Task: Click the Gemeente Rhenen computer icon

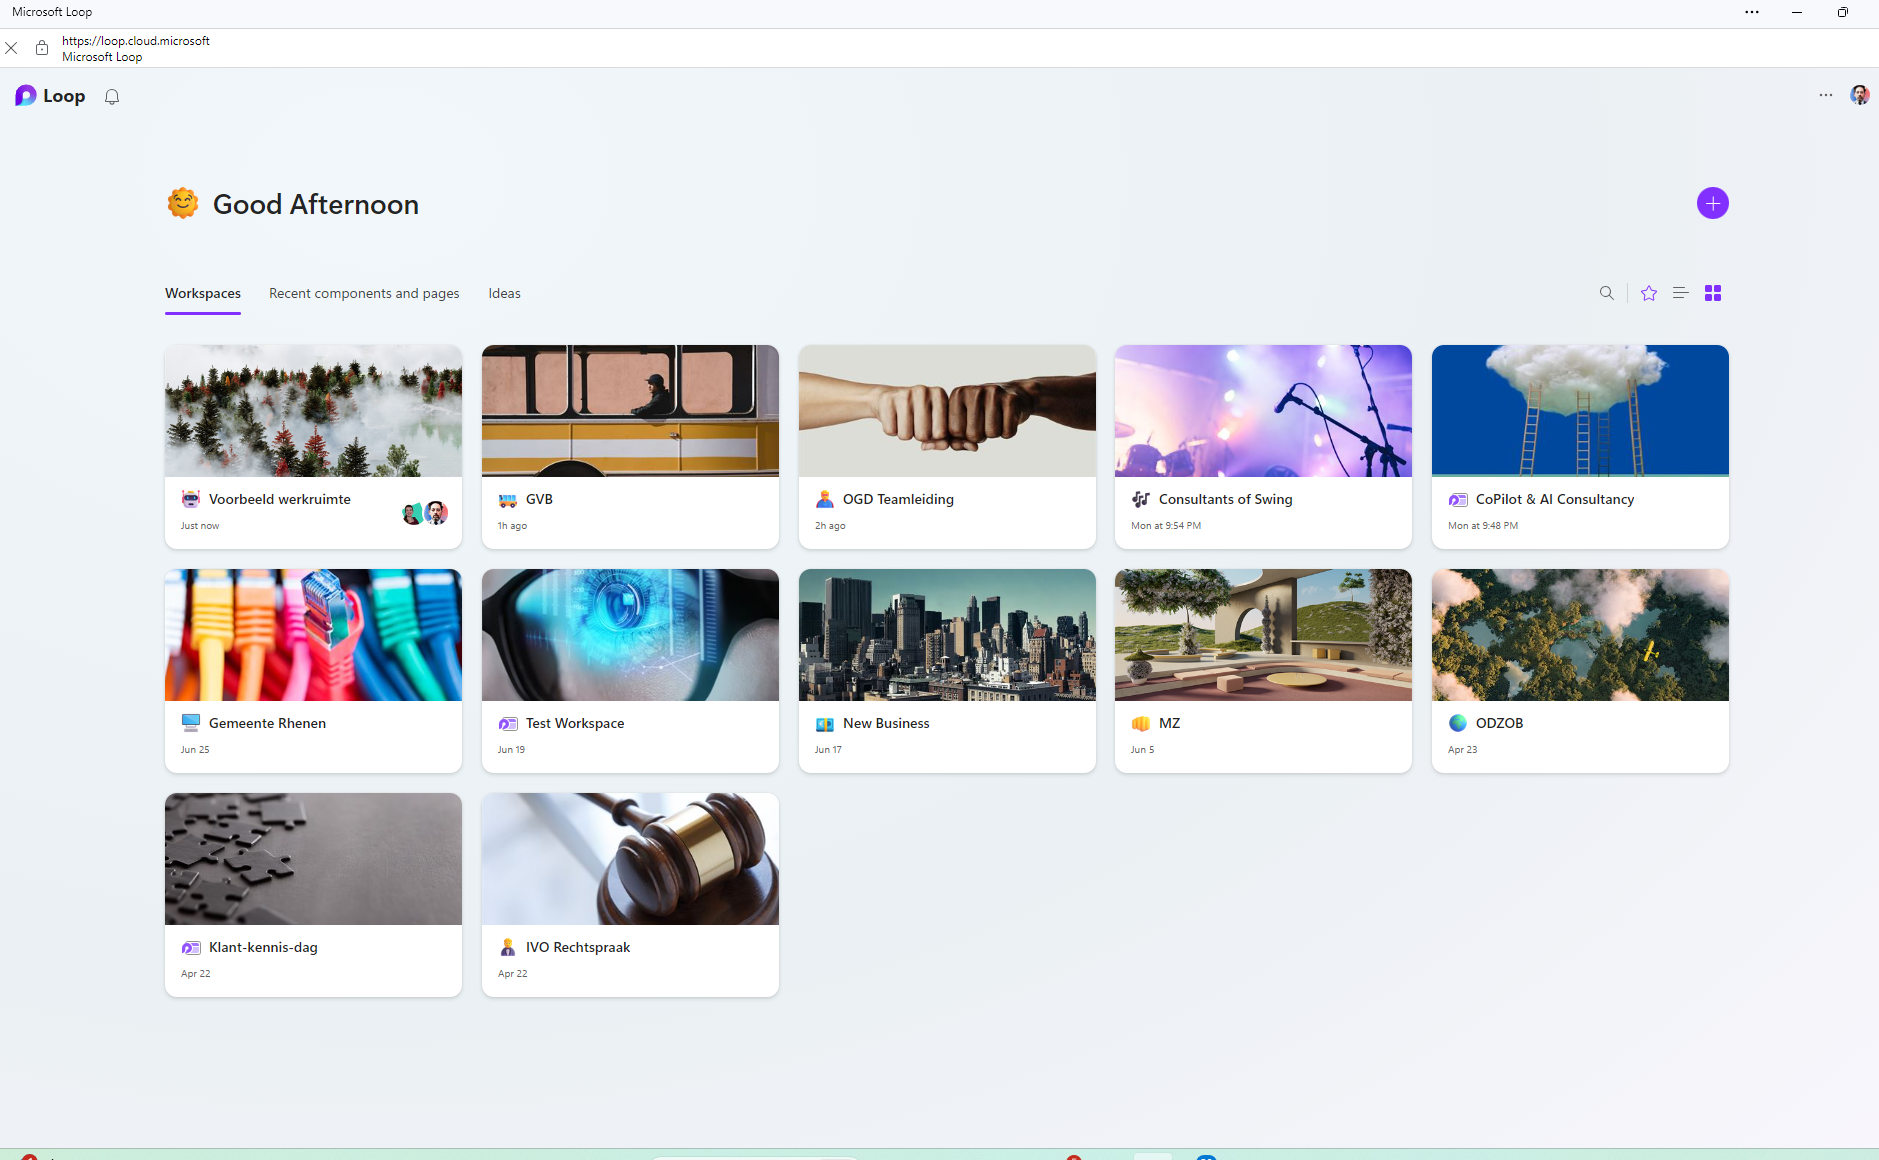Action: pos(191,723)
